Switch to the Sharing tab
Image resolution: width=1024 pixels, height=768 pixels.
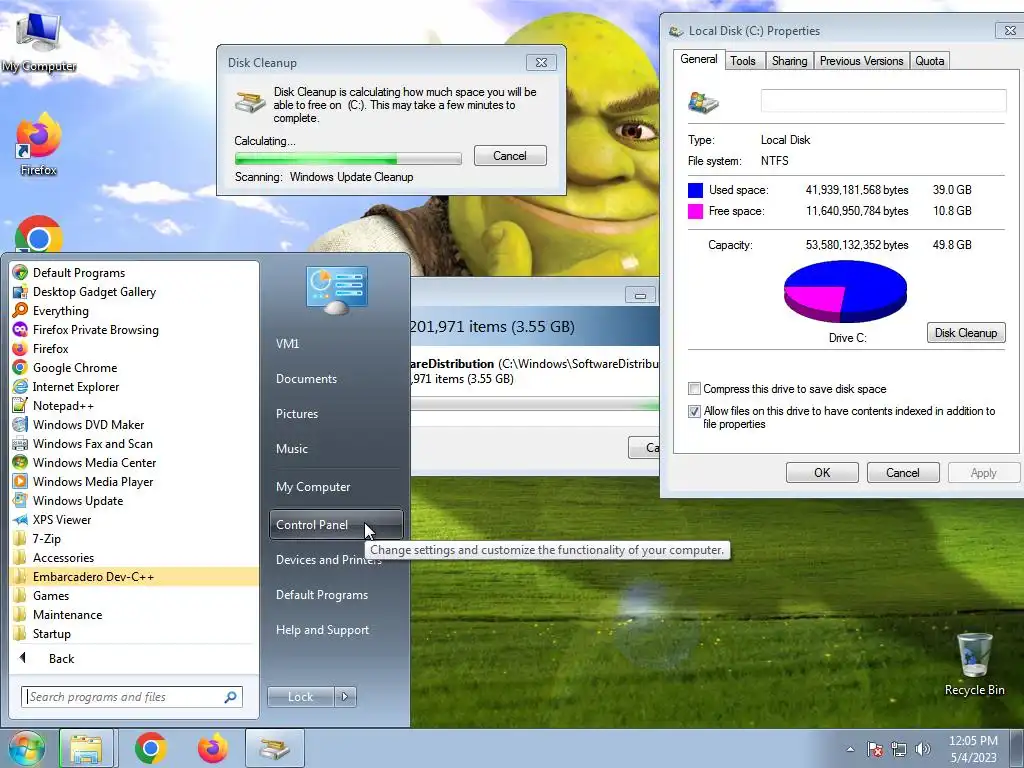pos(789,61)
